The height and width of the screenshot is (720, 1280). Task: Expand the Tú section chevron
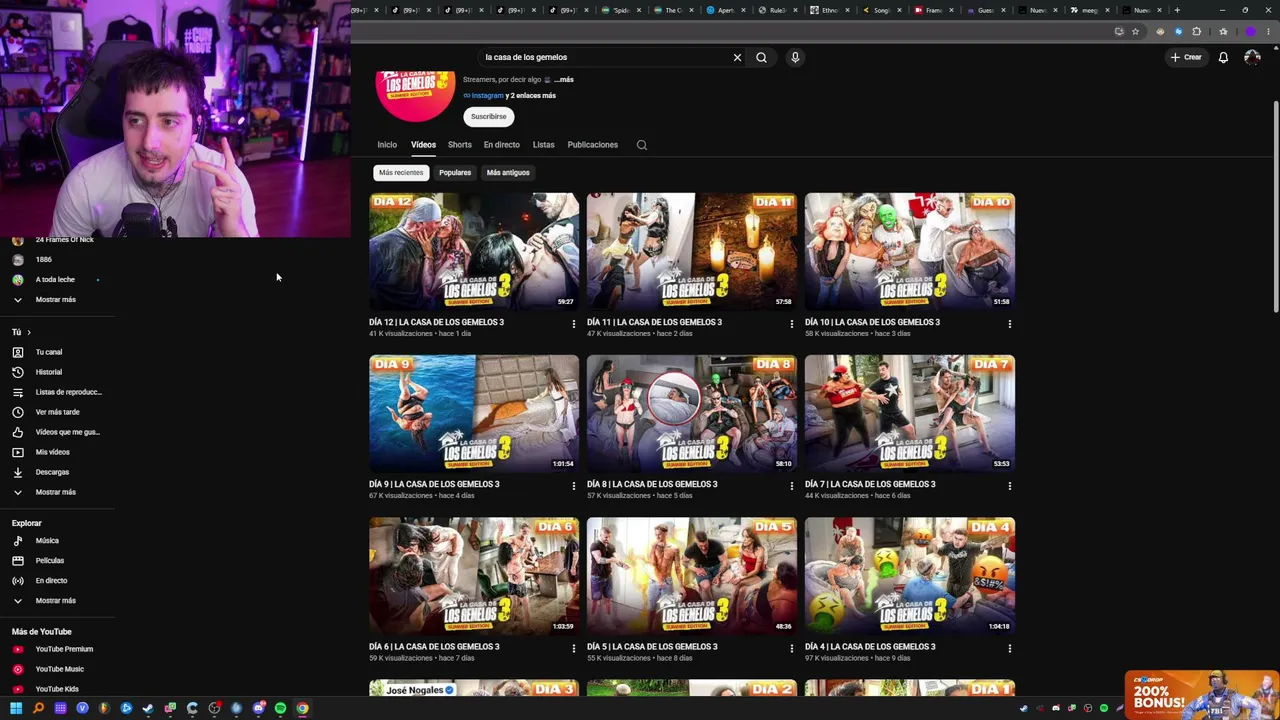[x=29, y=332]
